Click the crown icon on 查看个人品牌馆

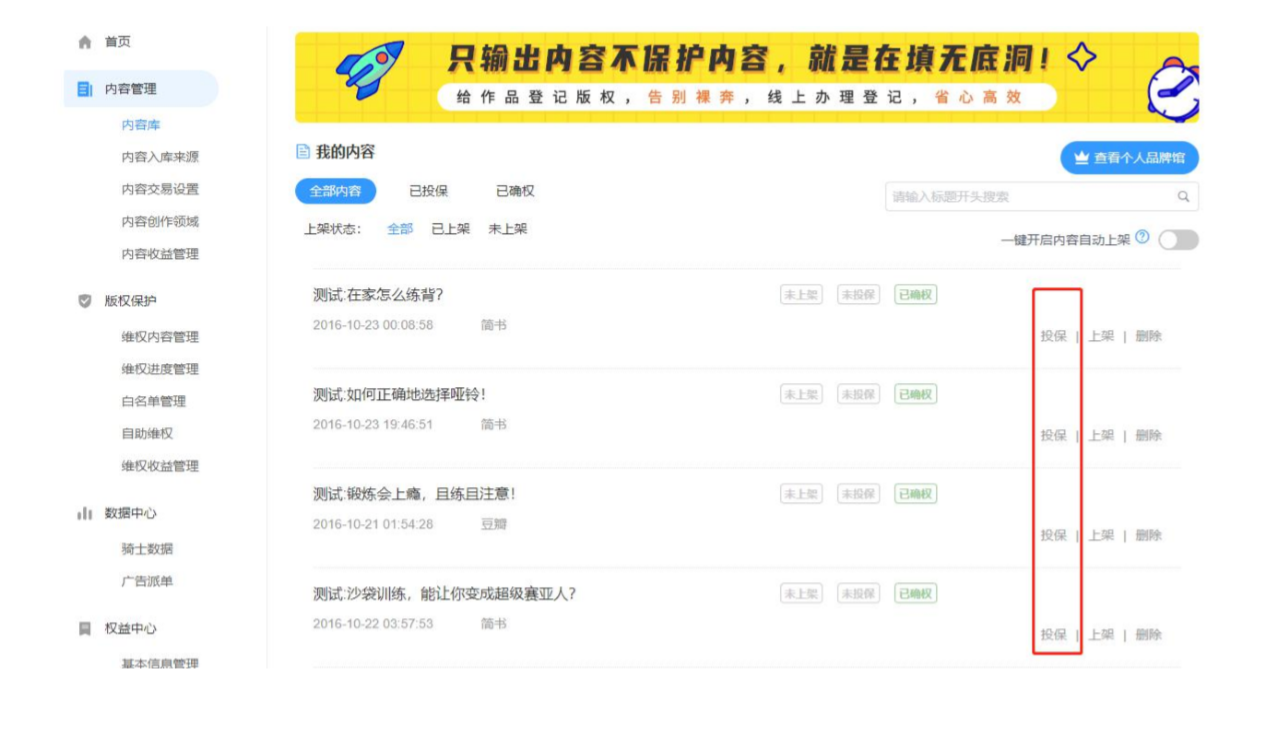point(1080,159)
